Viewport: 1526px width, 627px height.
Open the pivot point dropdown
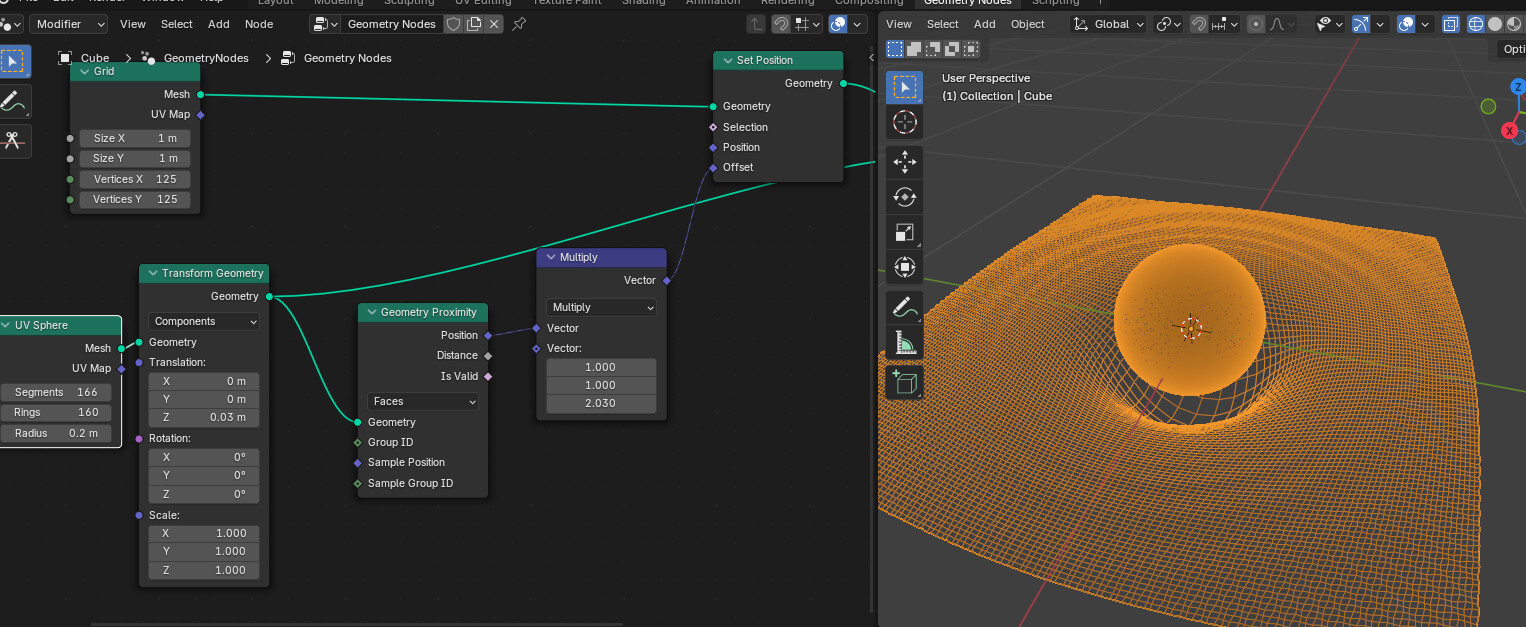click(1168, 24)
